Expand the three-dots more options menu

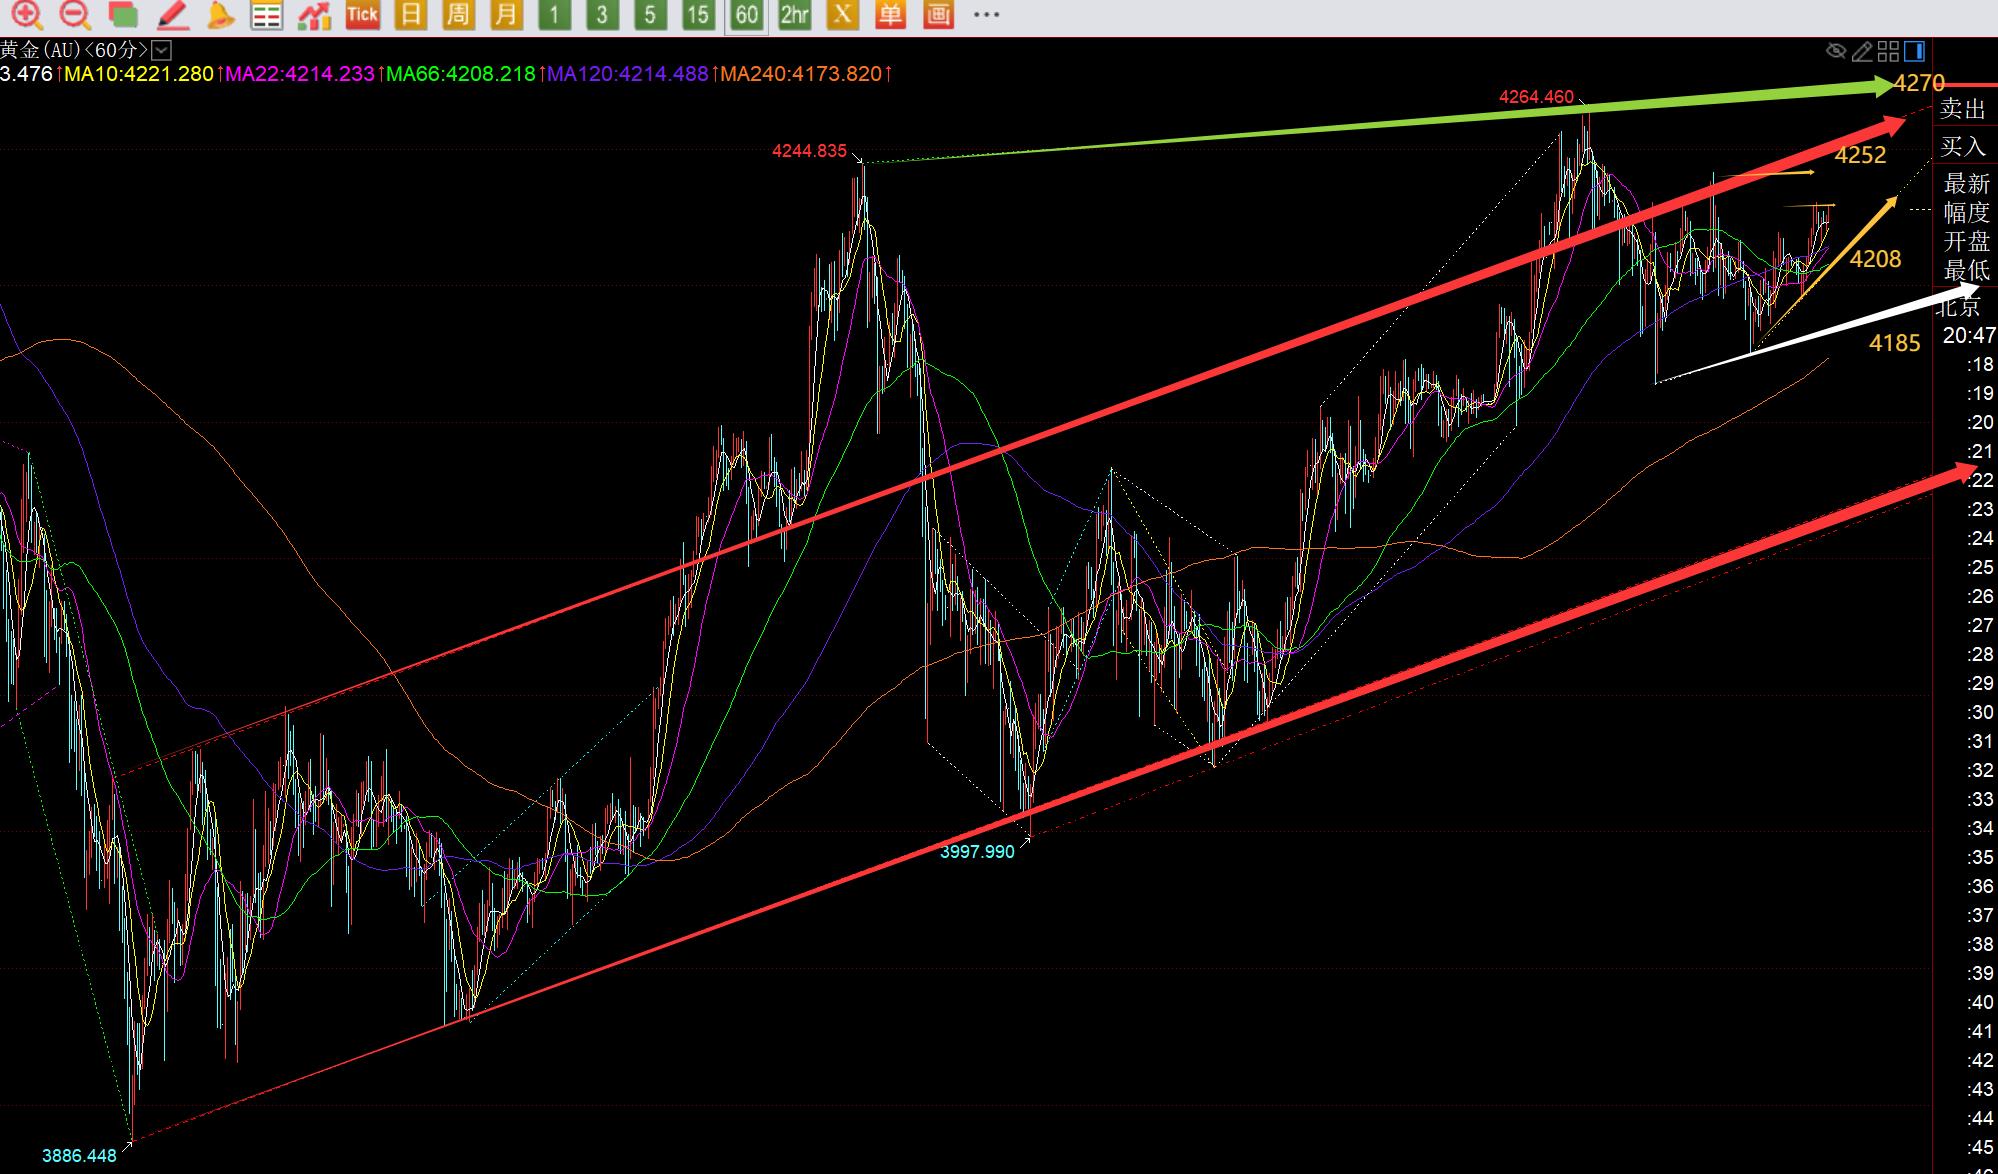(x=986, y=14)
